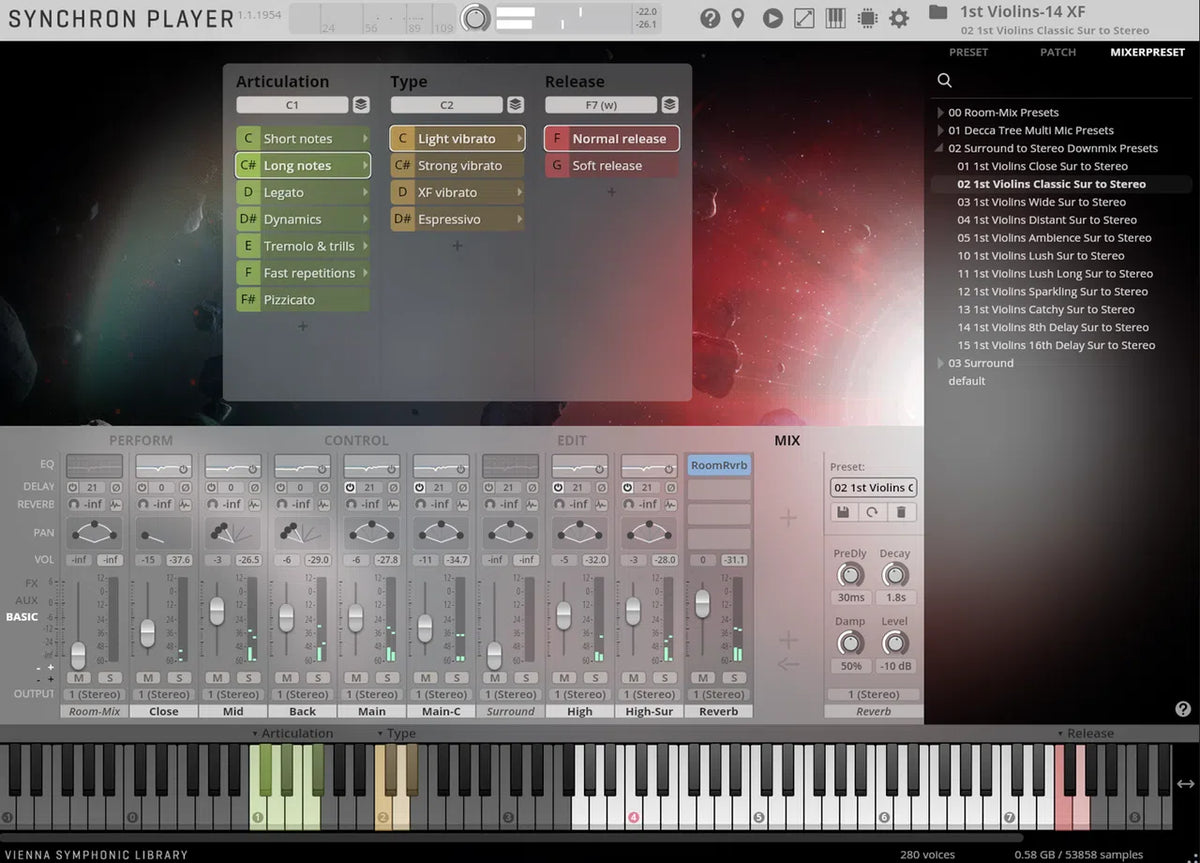The height and width of the screenshot is (863, 1200).
Task: Click the save mixer preset disk icon
Action: [844, 511]
